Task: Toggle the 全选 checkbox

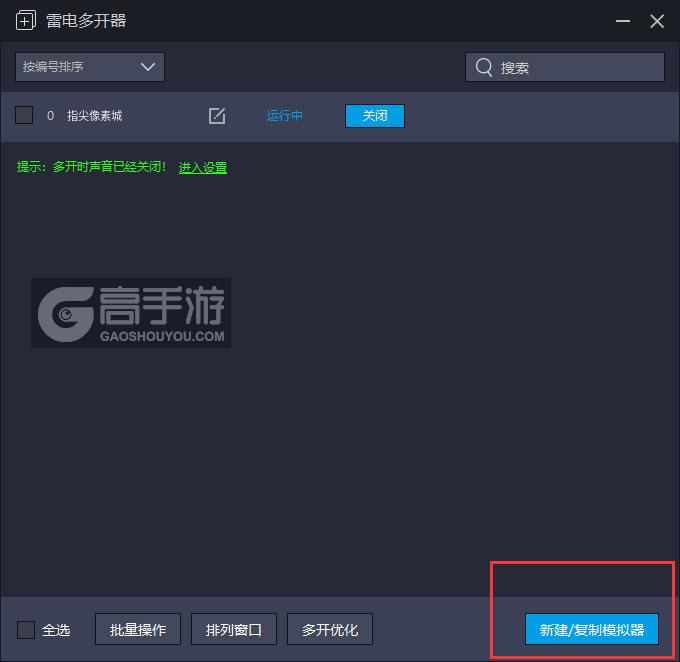Action: pyautogui.click(x=26, y=629)
